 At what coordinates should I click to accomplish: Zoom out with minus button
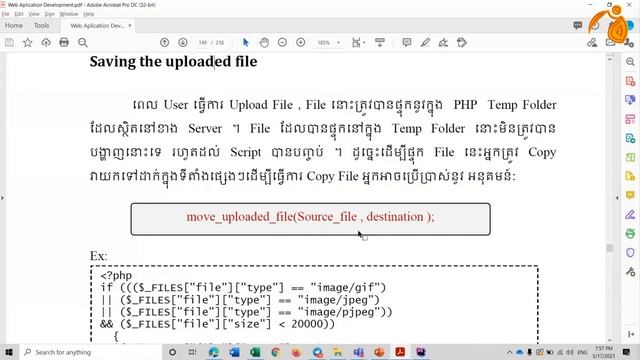click(x=282, y=42)
